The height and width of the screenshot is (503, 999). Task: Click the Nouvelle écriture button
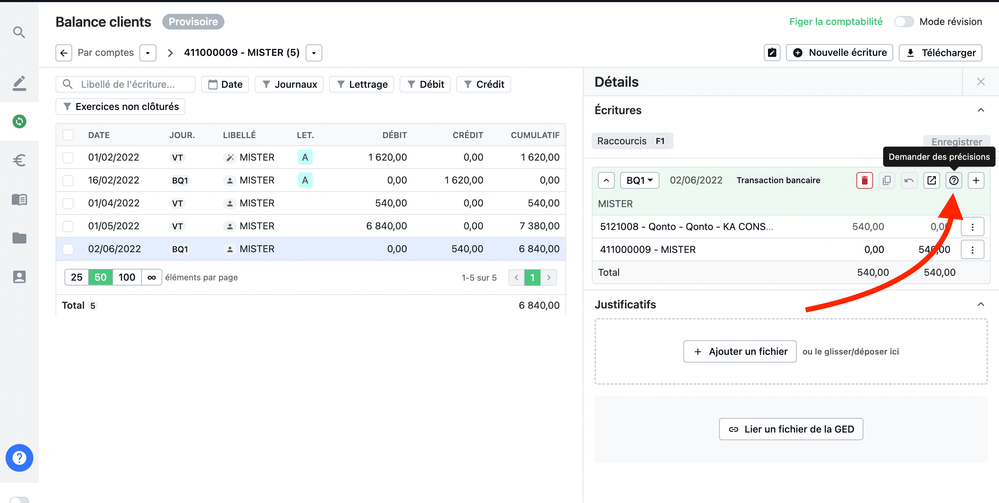(839, 53)
